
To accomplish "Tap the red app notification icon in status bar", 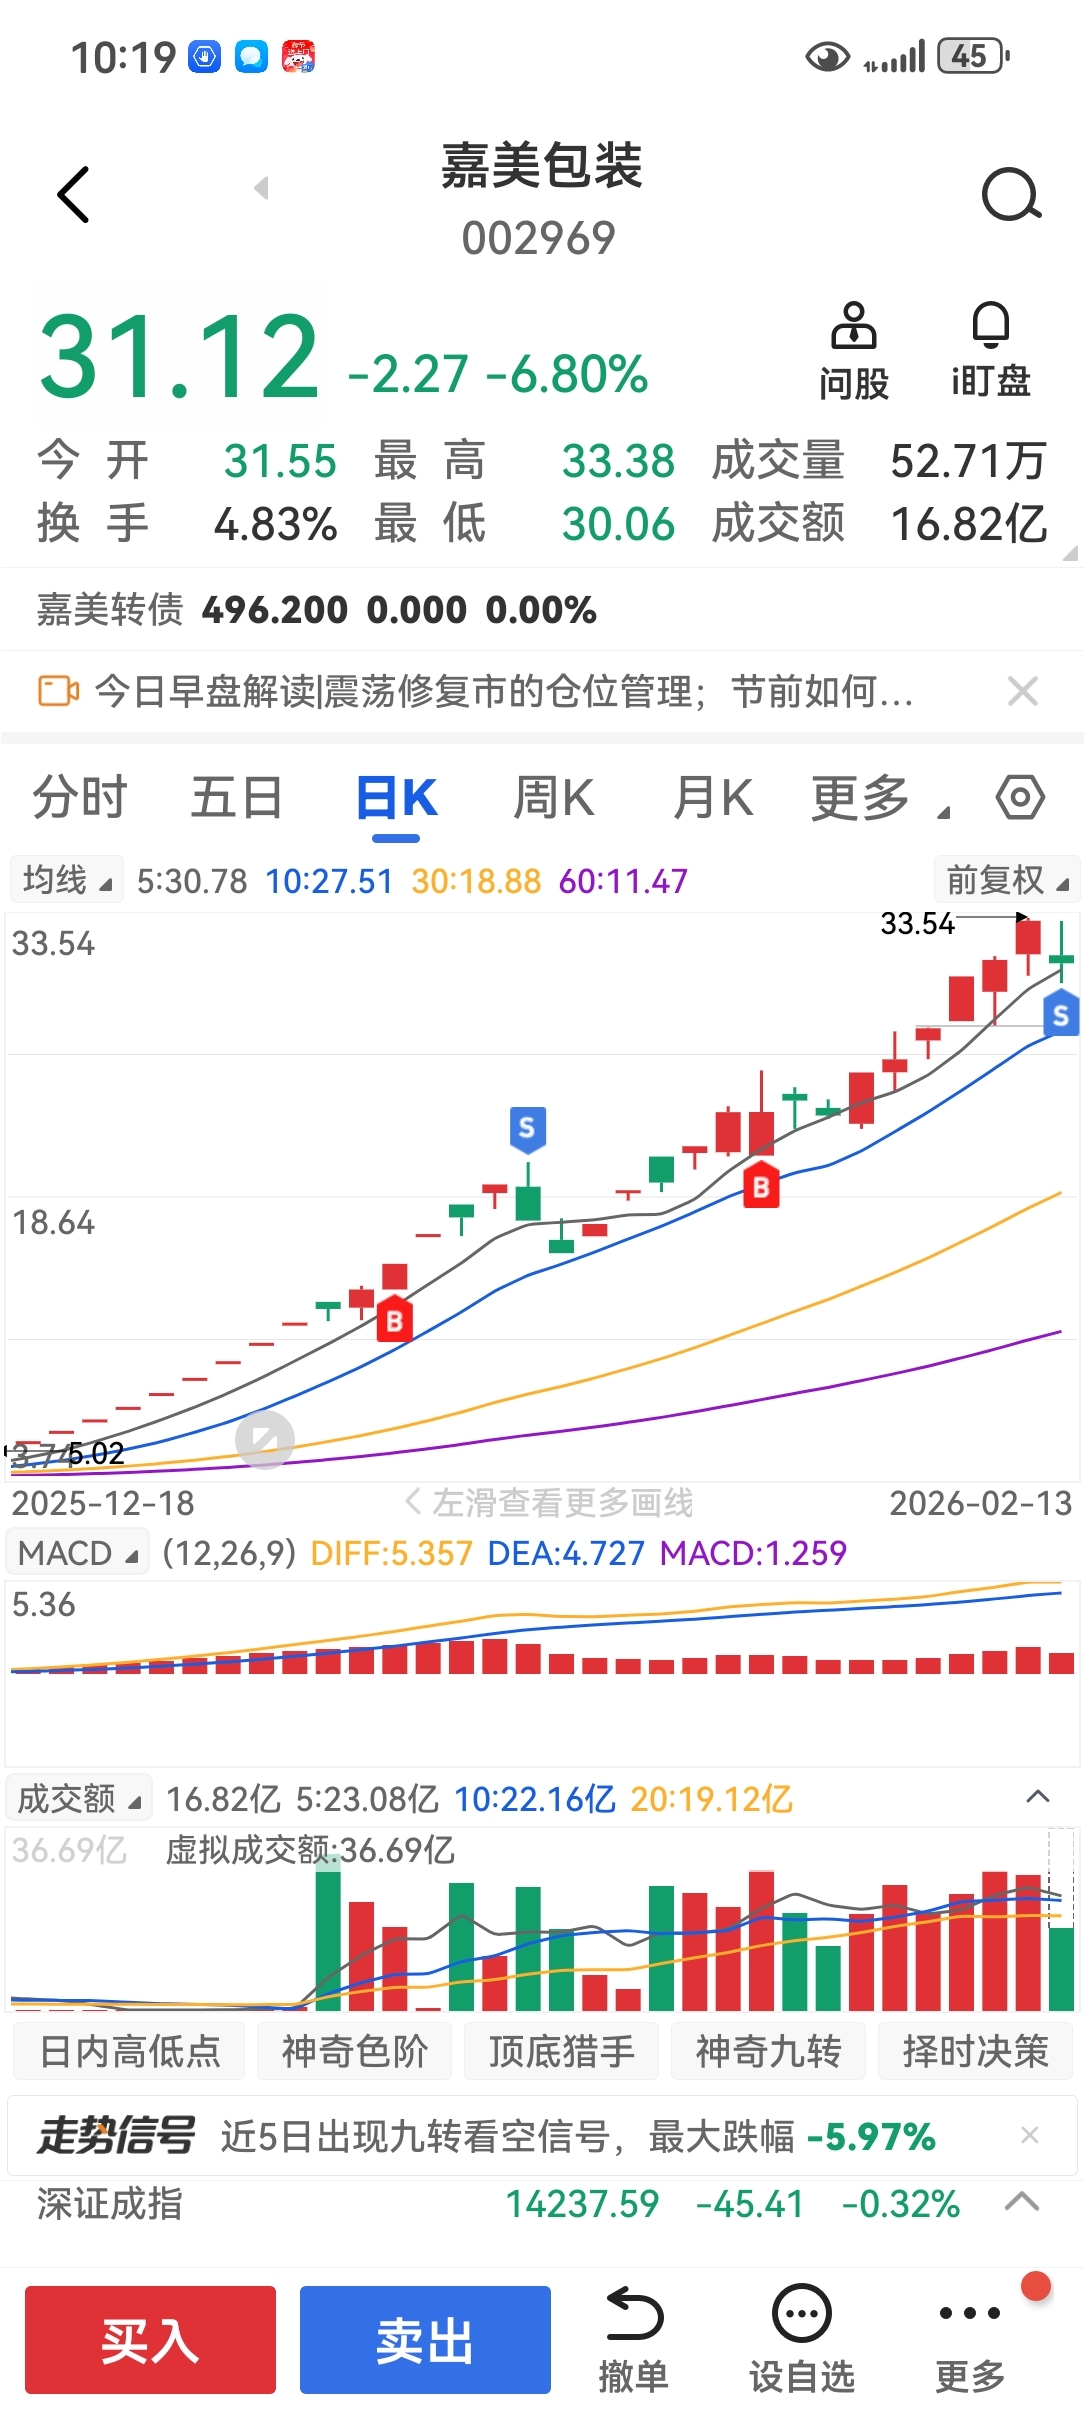I will (x=298, y=57).
